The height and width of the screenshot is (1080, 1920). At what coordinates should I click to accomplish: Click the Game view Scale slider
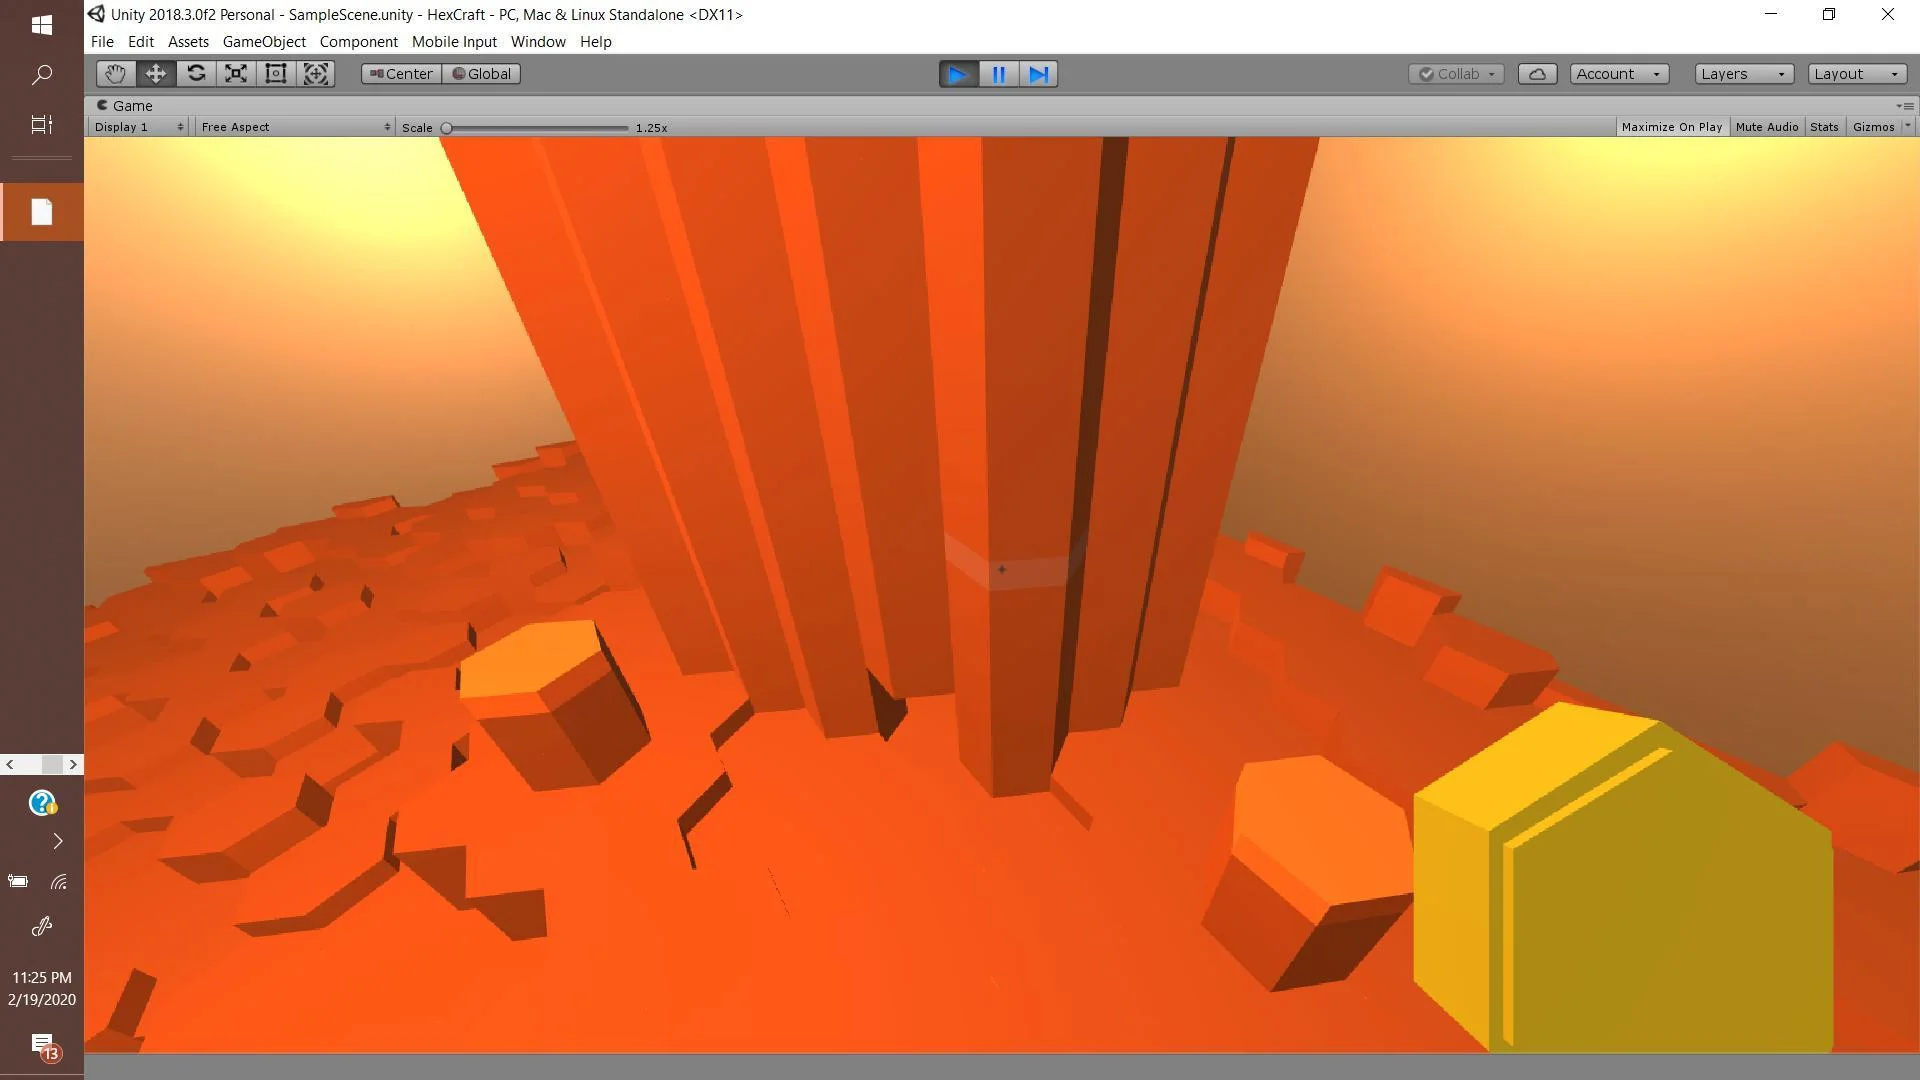[537, 128]
